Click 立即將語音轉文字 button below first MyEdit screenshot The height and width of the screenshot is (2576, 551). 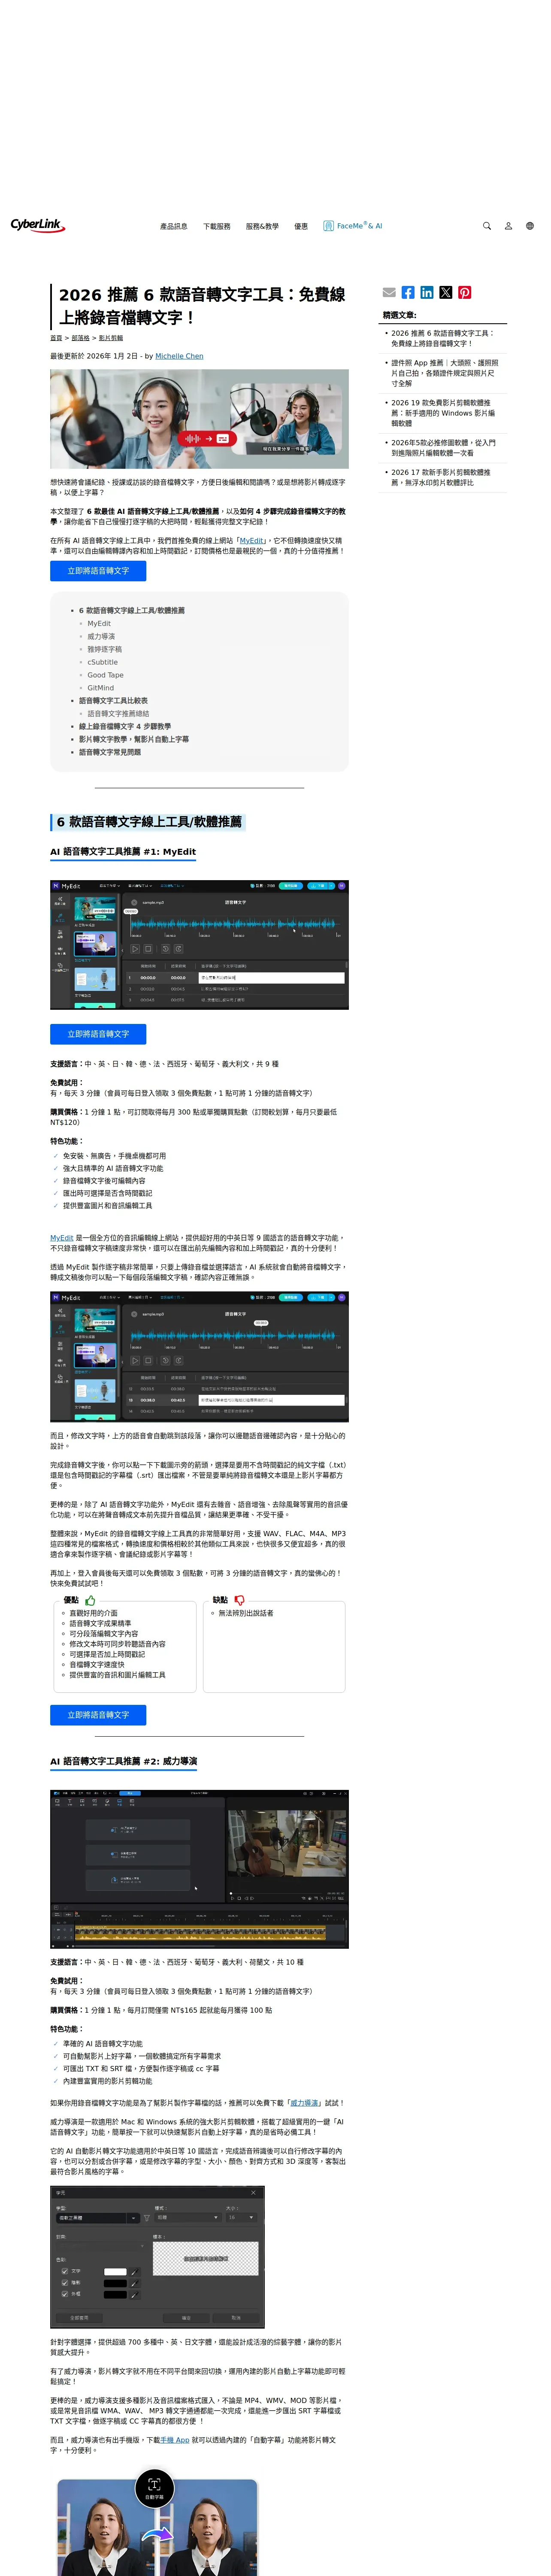tap(98, 1034)
